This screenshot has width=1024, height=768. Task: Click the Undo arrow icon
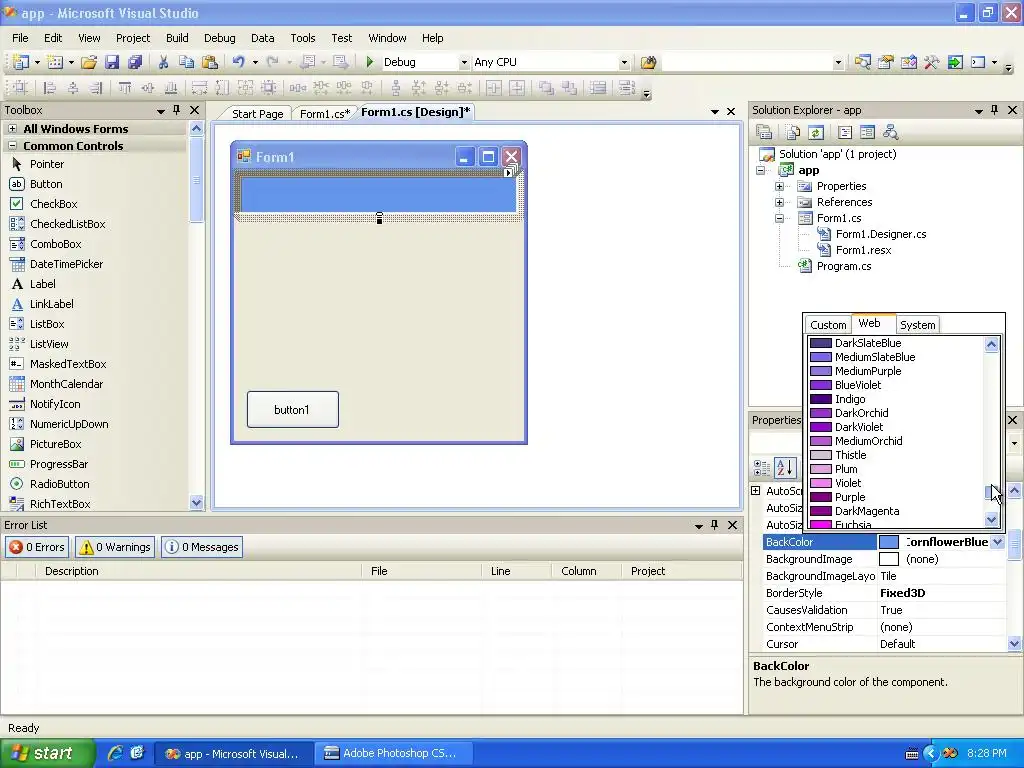coord(238,62)
